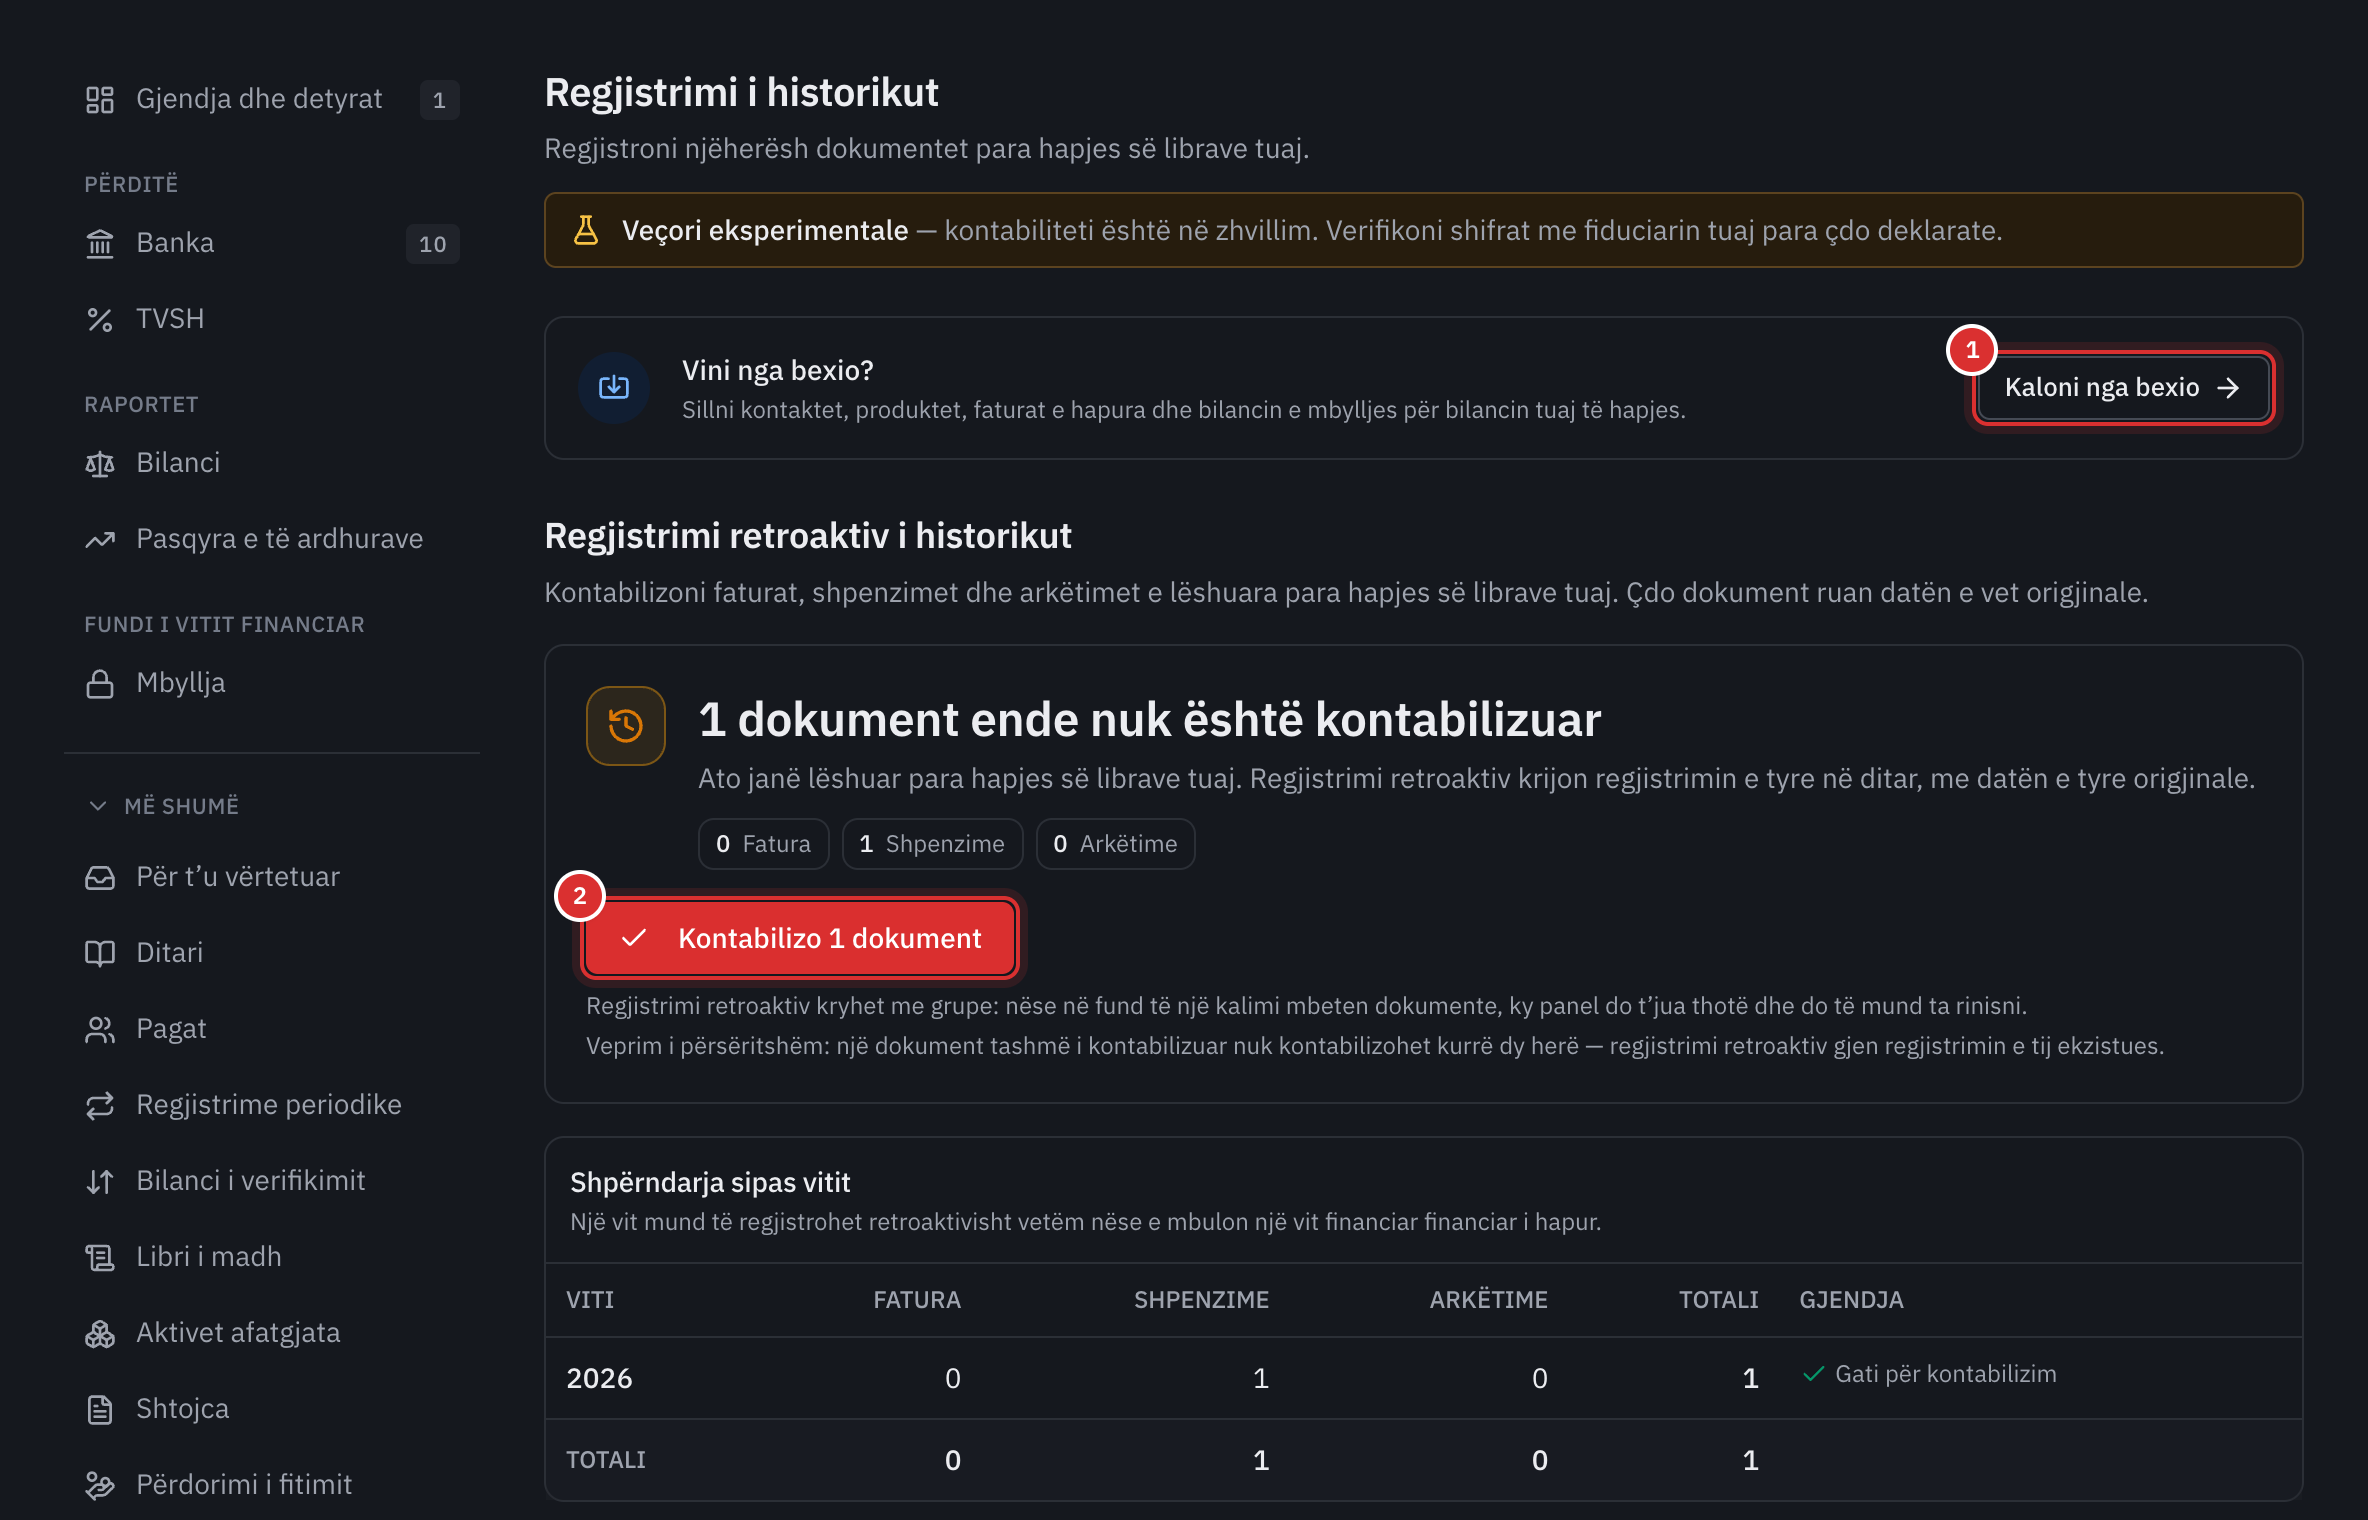
Task: Open Regjistrime periodike page
Action: (x=272, y=1105)
